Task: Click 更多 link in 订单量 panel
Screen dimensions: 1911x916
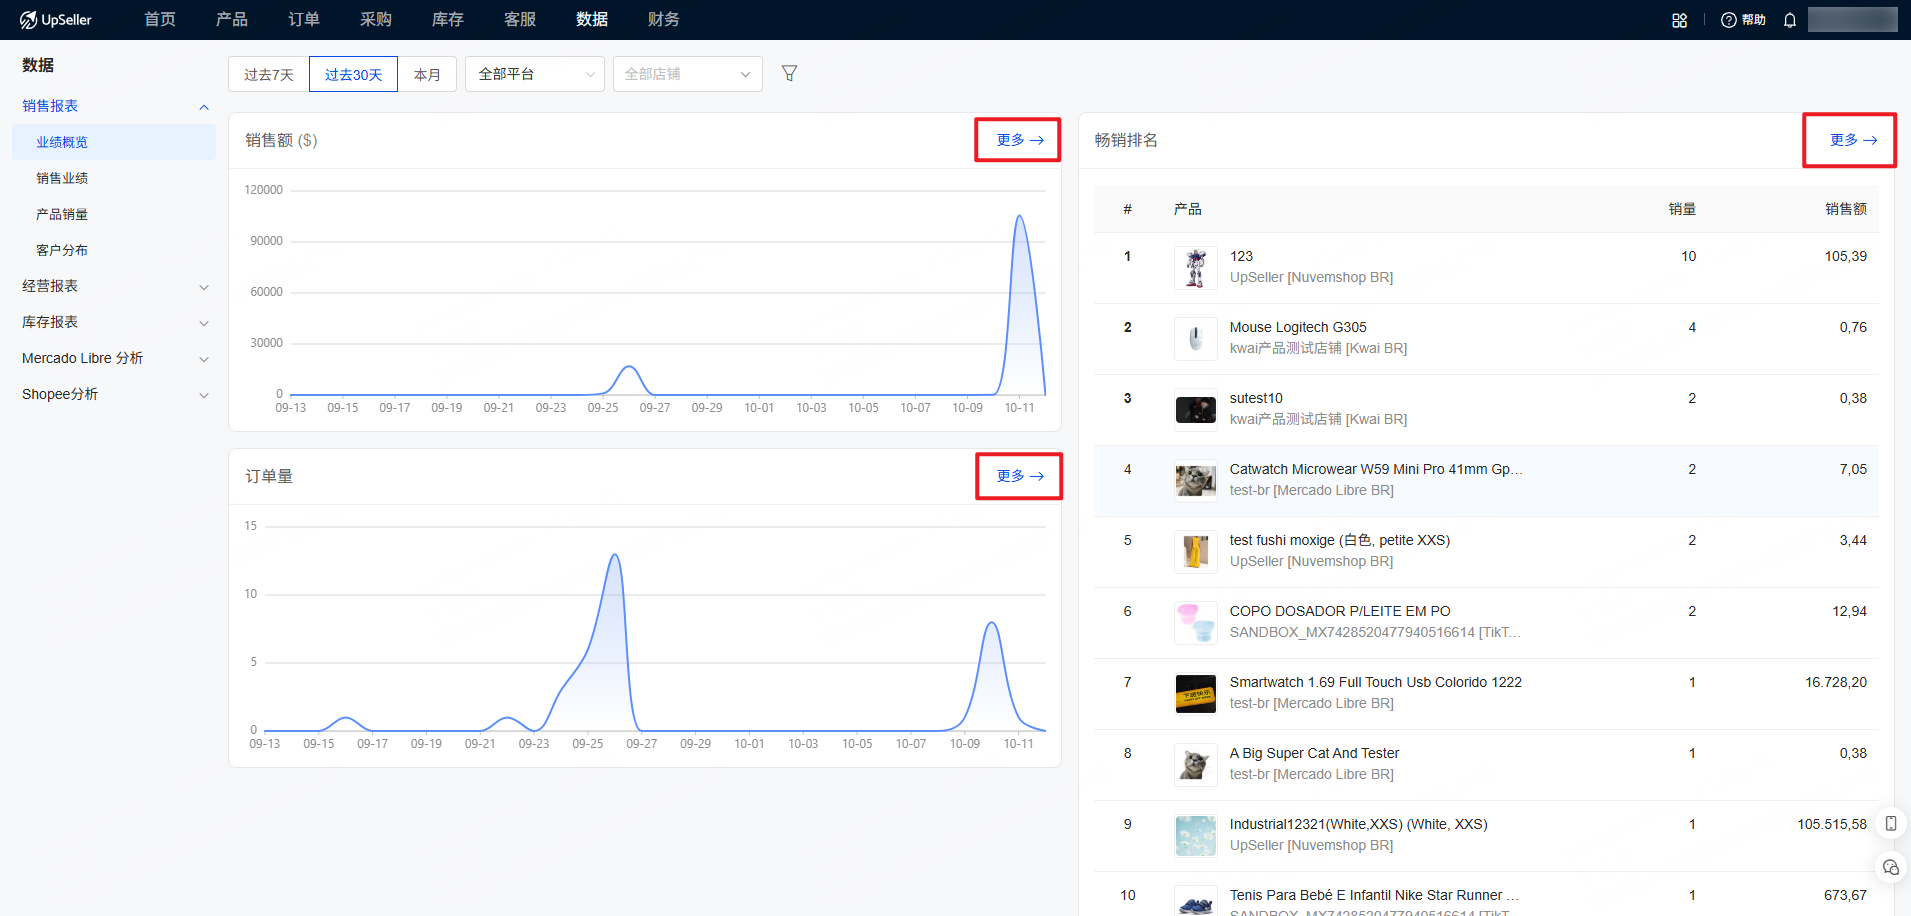Action: [1019, 476]
